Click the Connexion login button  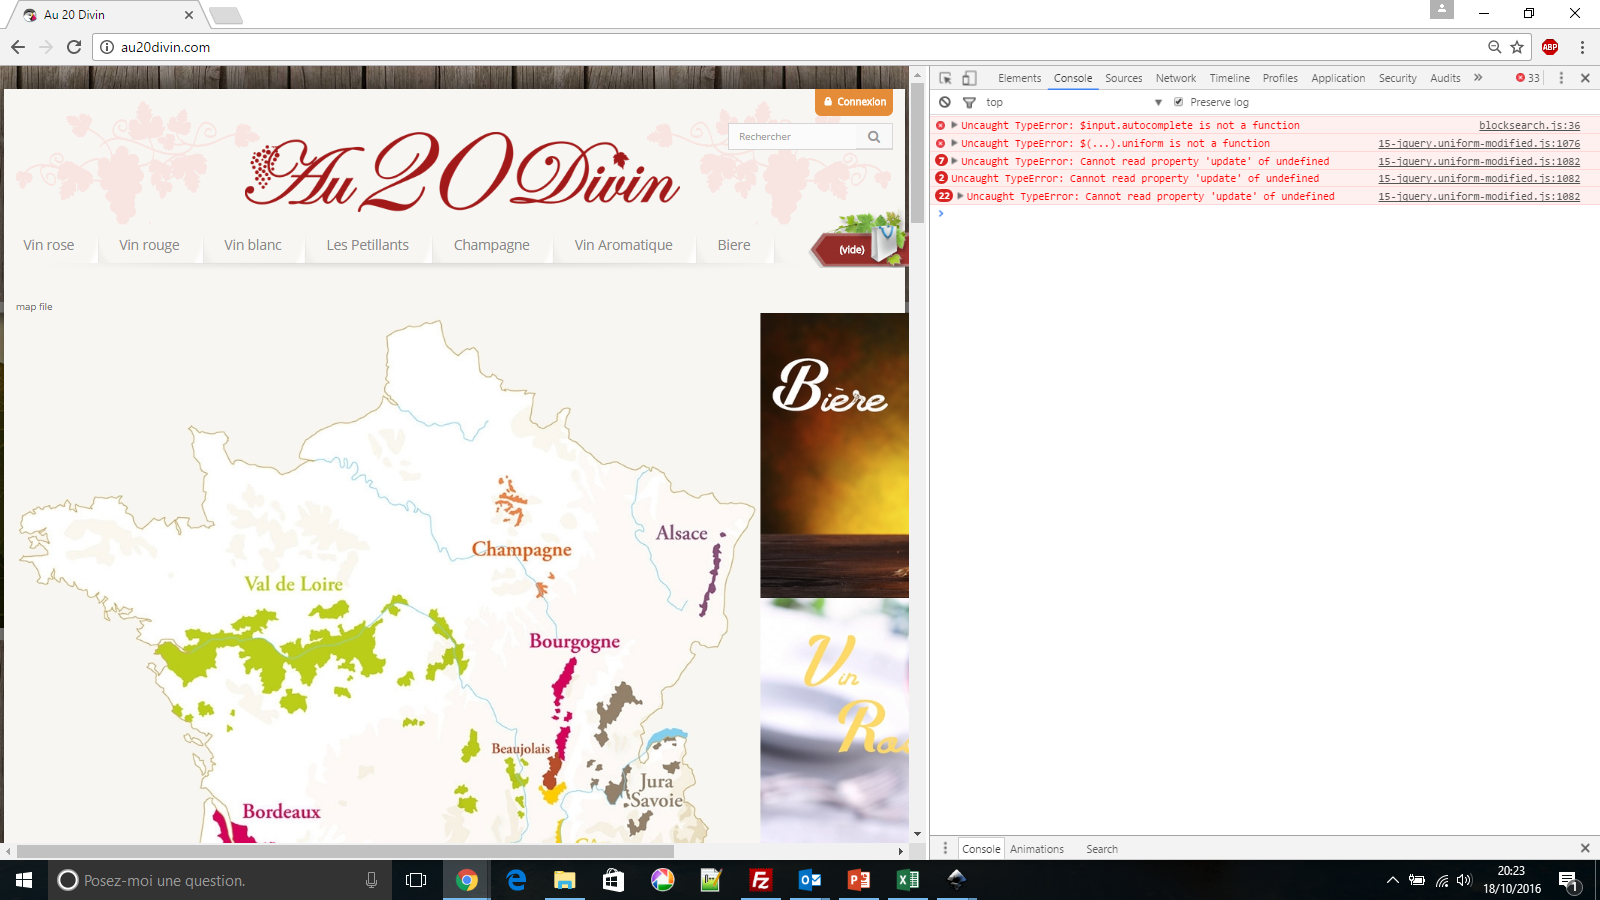click(x=854, y=102)
